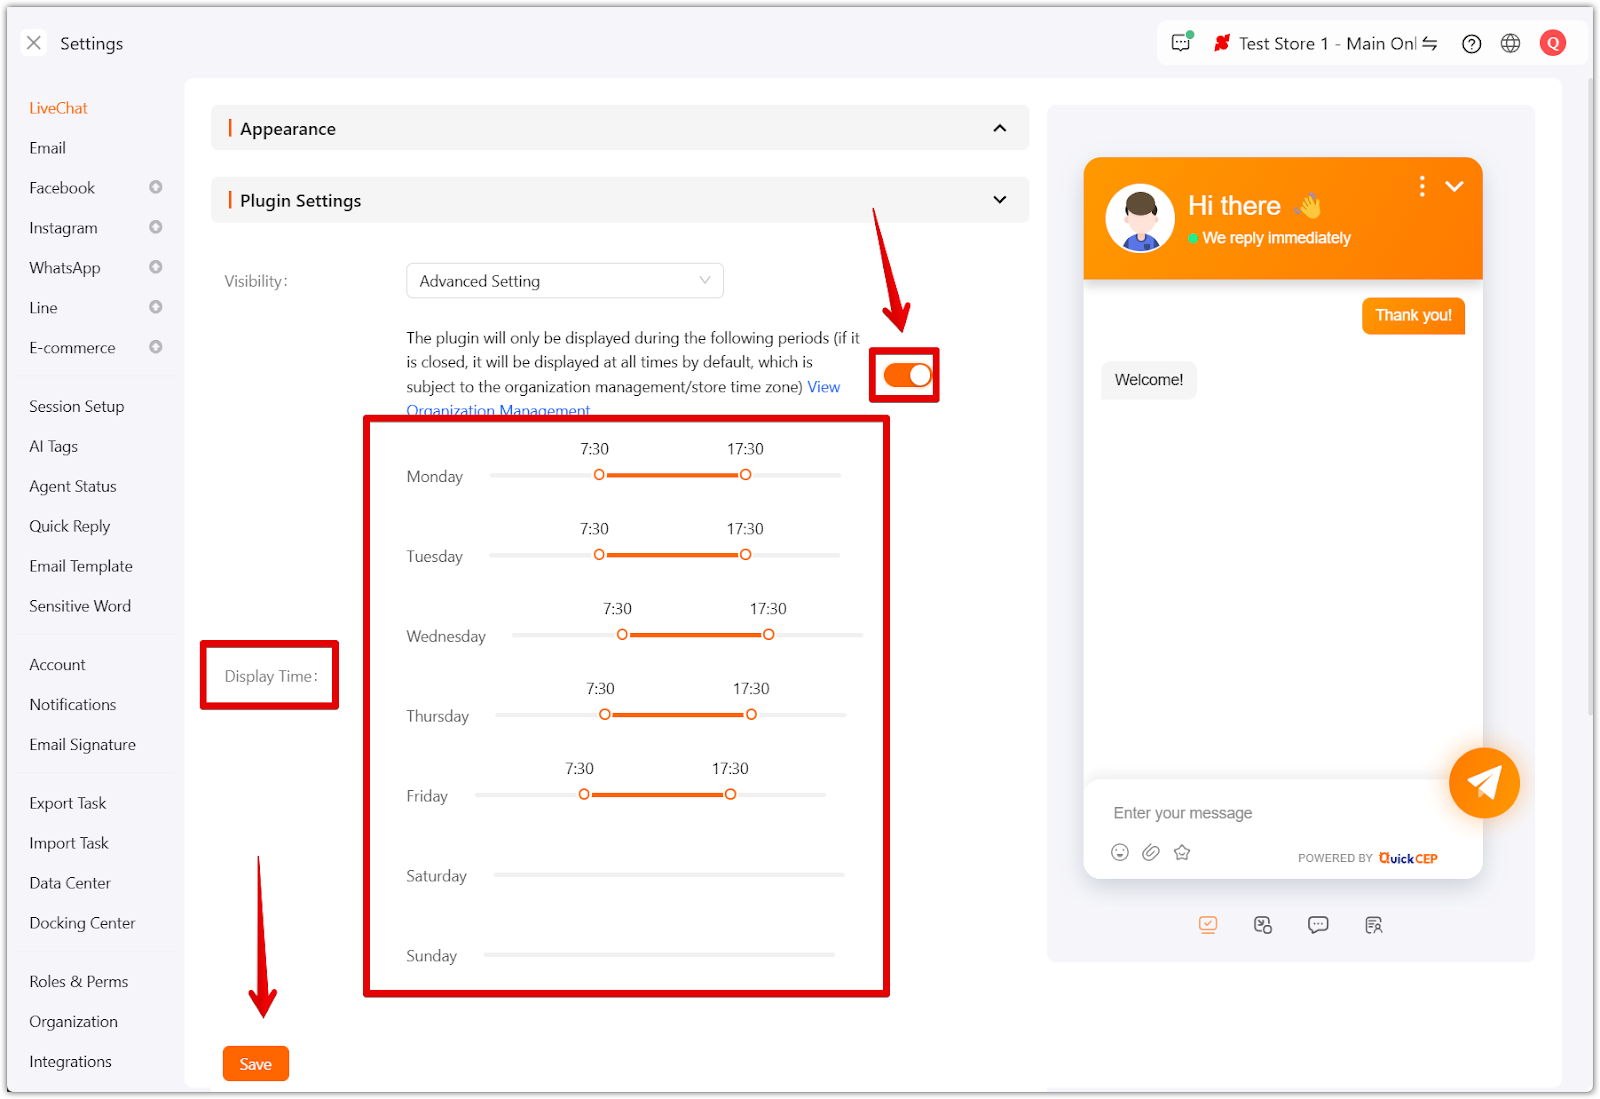Open the help question mark icon
Screen dimensions: 1600x1099
[x=1471, y=44]
